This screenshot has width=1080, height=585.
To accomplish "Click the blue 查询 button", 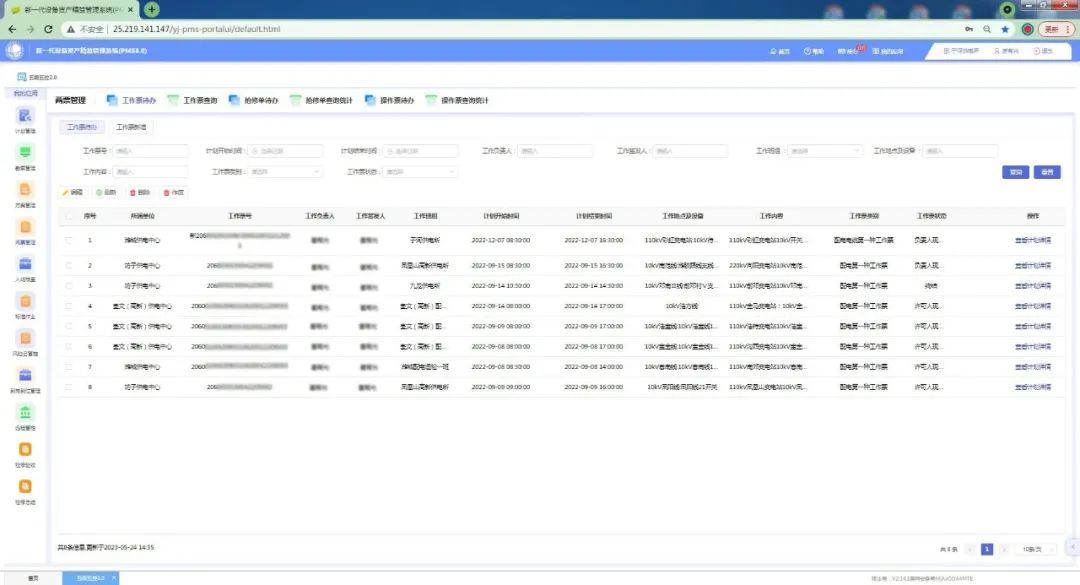I will click(1015, 172).
